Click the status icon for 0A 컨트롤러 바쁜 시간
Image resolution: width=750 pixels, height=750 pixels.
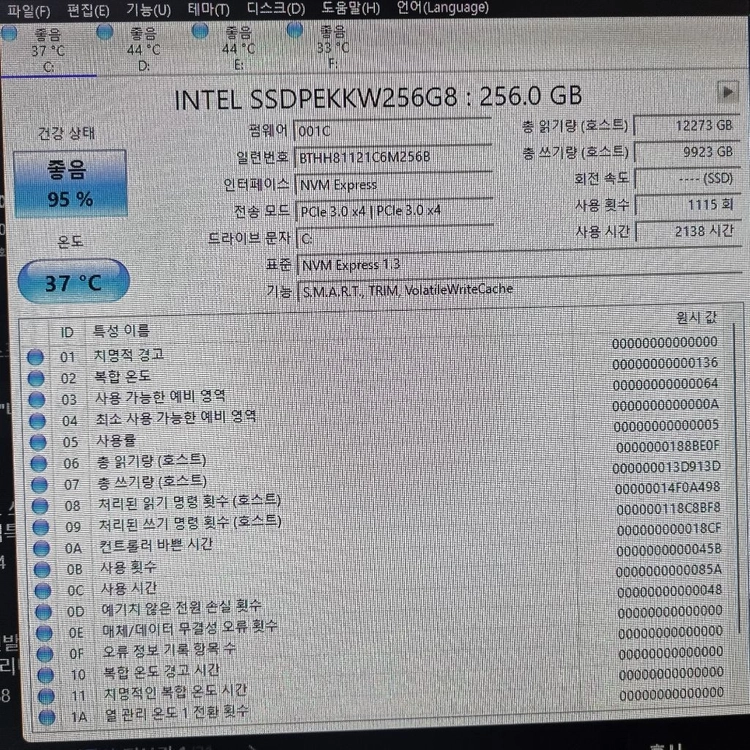41,548
